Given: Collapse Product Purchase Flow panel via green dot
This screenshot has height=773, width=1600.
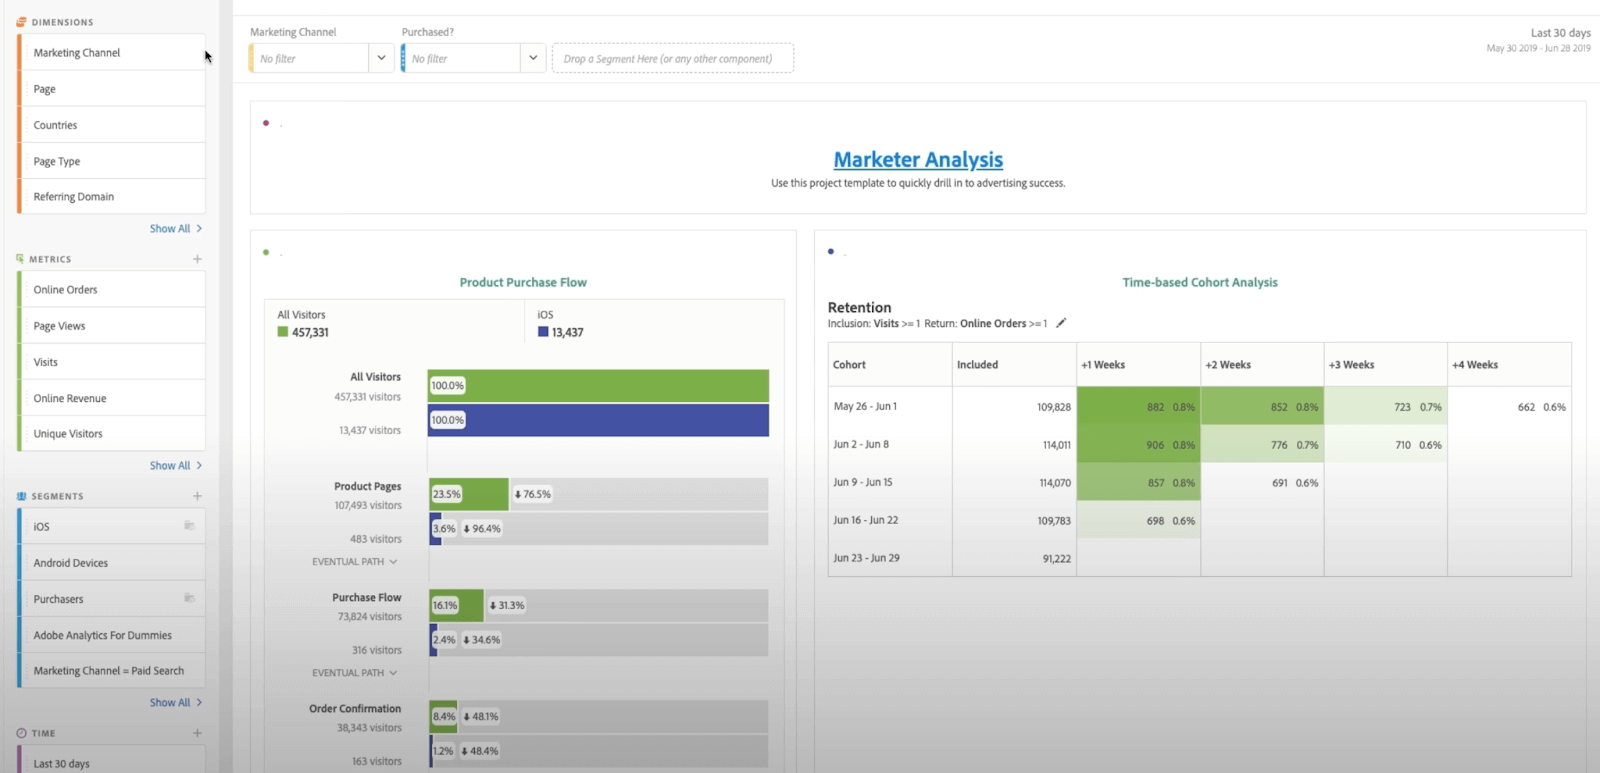Looking at the screenshot, I should (x=266, y=252).
